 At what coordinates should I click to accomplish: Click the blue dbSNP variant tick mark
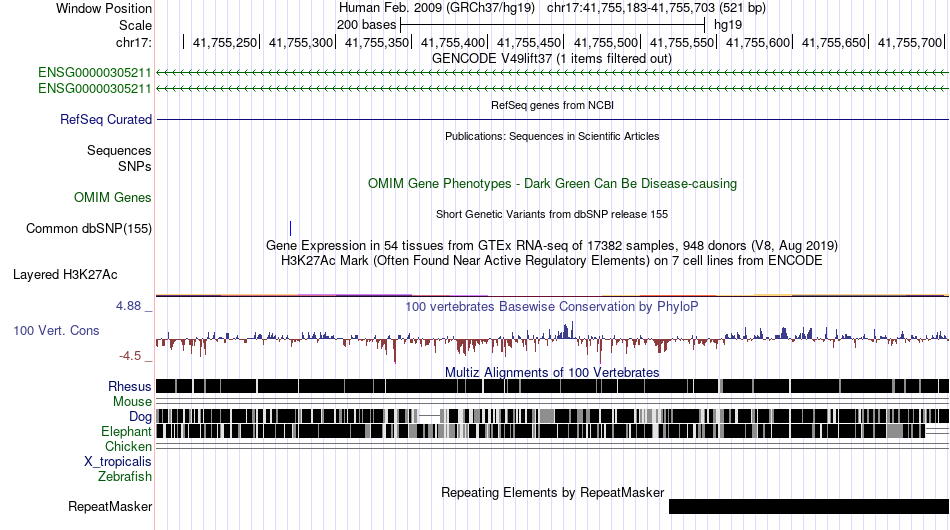click(290, 228)
